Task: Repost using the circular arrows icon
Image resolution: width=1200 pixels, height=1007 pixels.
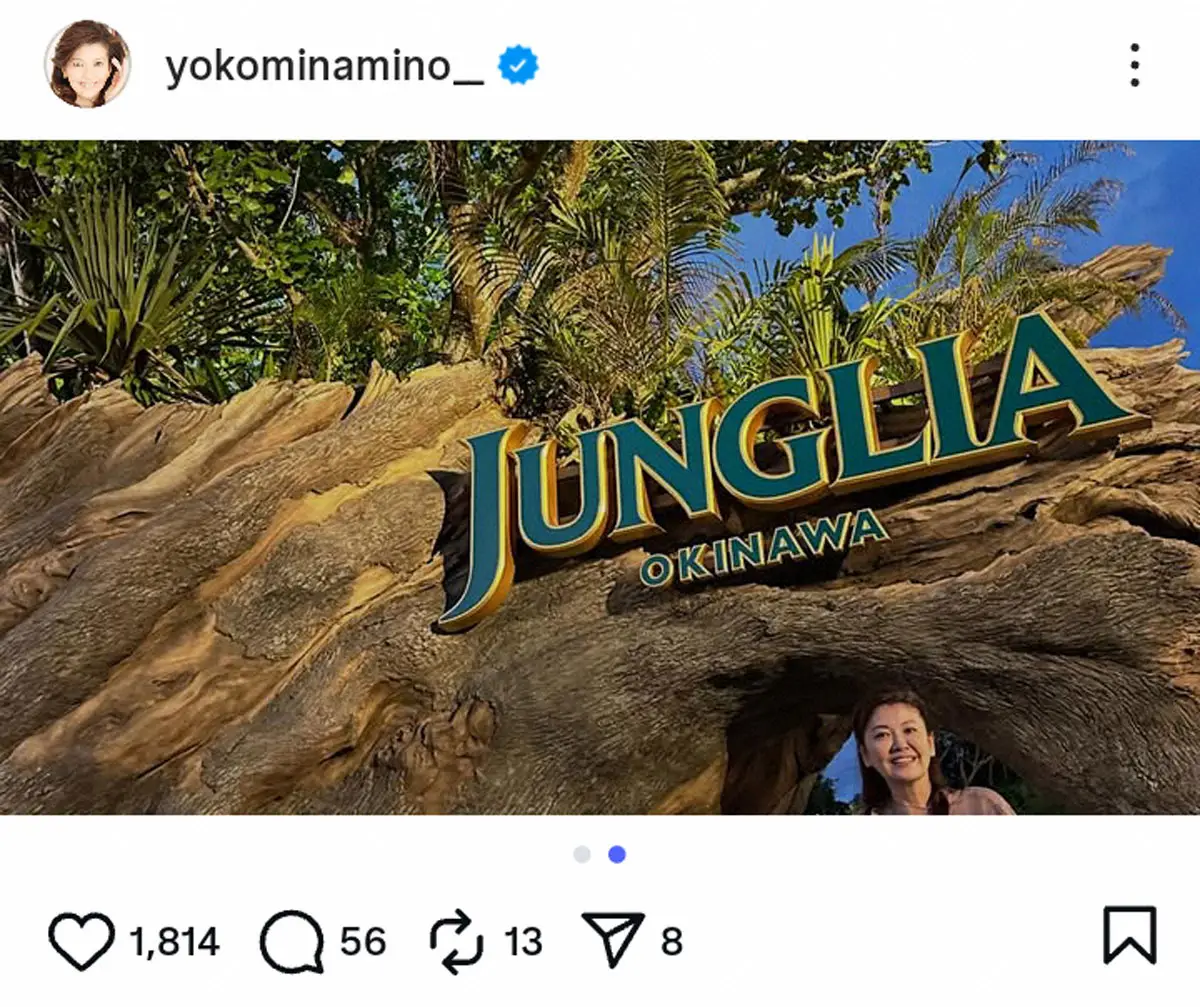Action: pyautogui.click(x=458, y=940)
